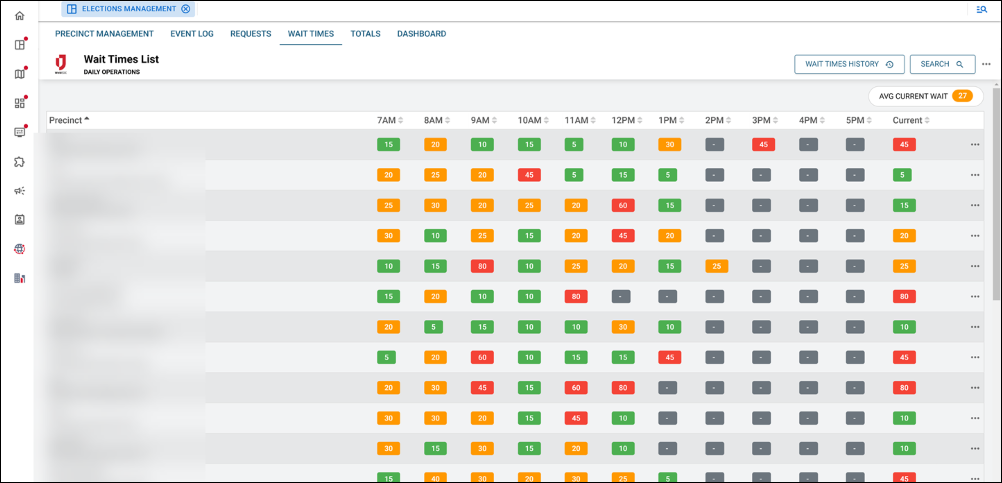Click the map icon in left sidebar
The width and height of the screenshot is (1002, 483).
coord(19,74)
